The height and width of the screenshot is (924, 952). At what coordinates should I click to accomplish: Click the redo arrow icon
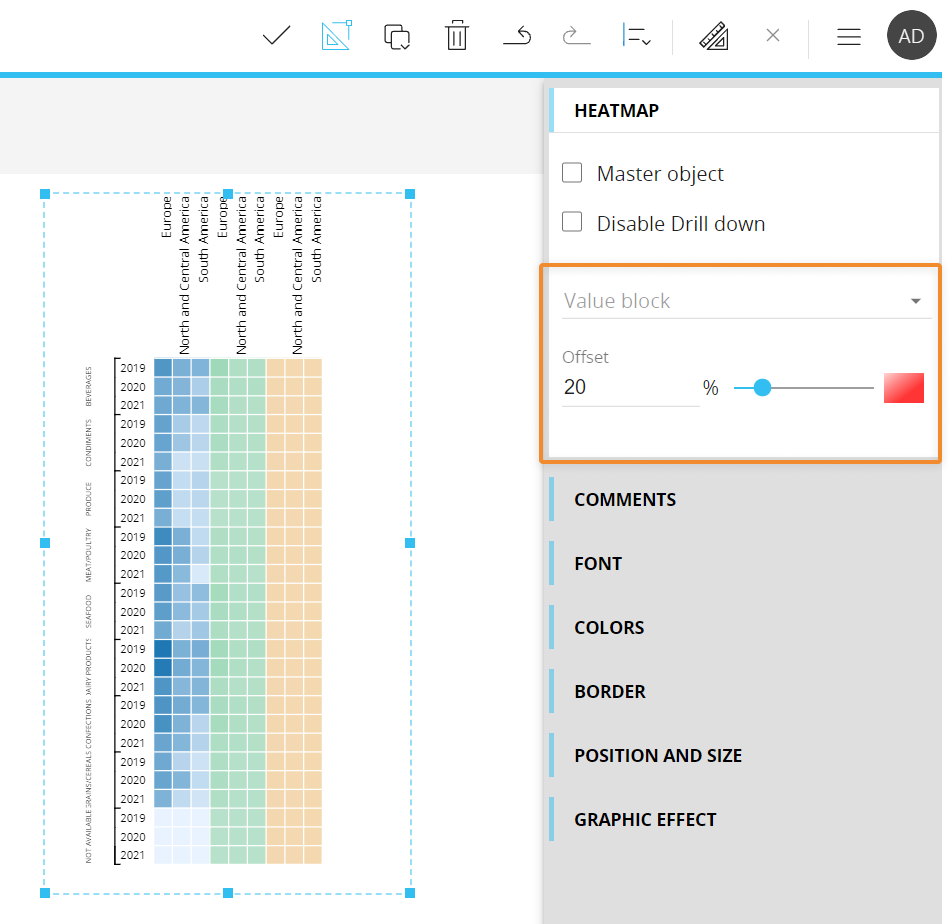click(576, 37)
